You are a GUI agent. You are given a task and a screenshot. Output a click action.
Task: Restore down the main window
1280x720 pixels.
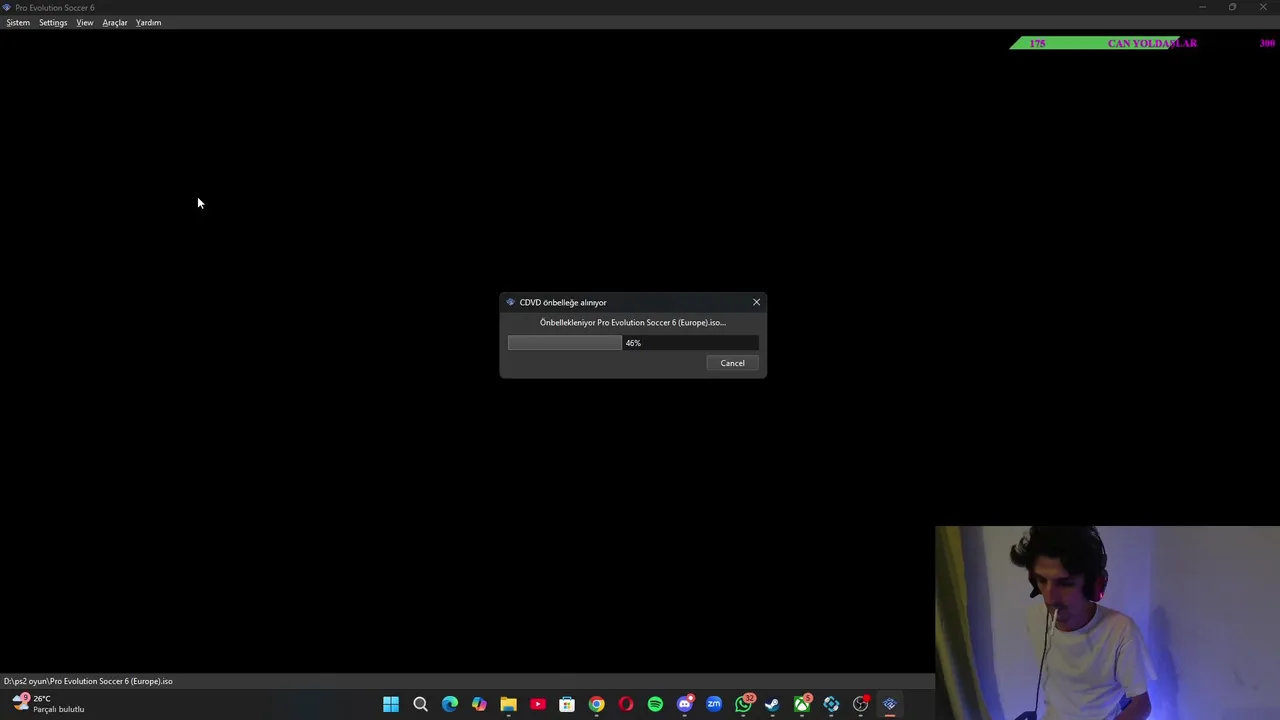(x=1232, y=7)
